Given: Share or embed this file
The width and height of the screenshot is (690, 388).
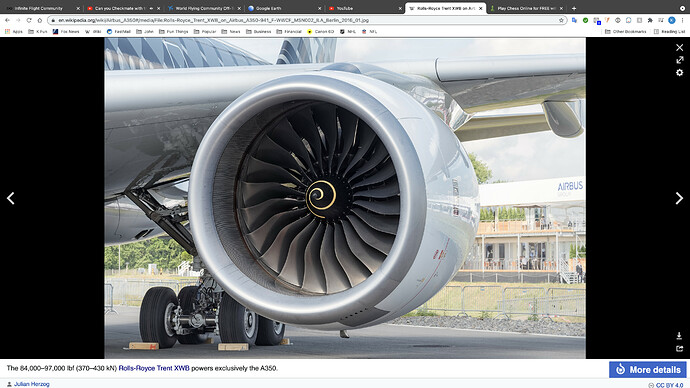Looking at the screenshot, I should [x=679, y=348].
